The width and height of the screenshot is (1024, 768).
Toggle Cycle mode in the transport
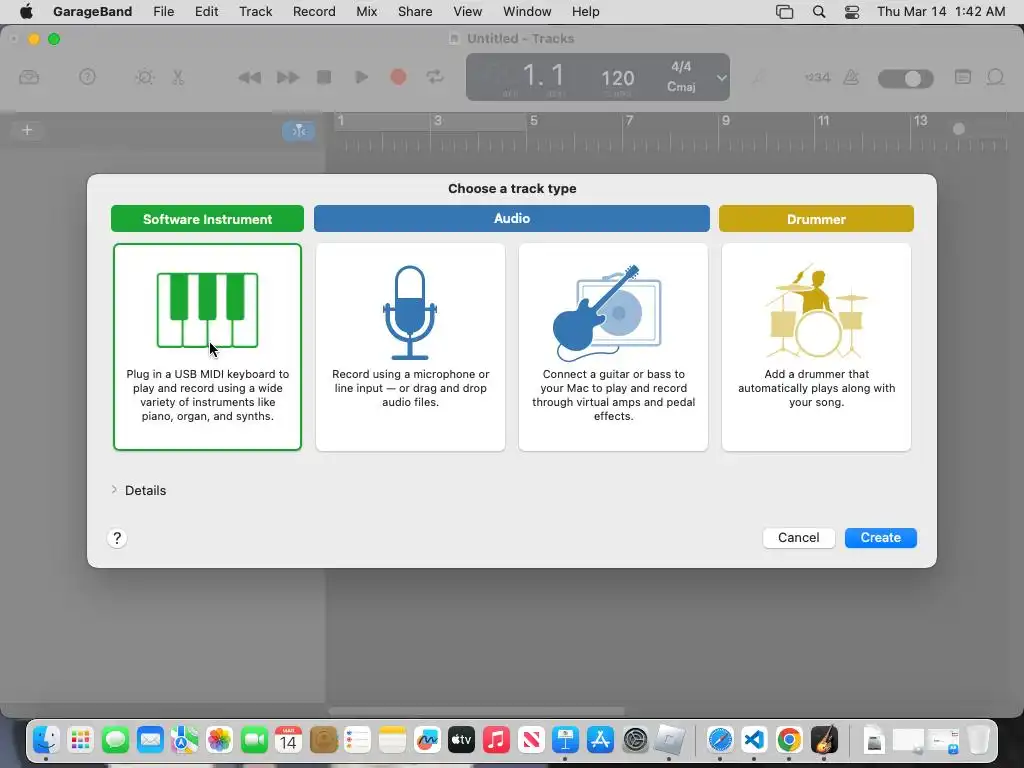point(435,77)
